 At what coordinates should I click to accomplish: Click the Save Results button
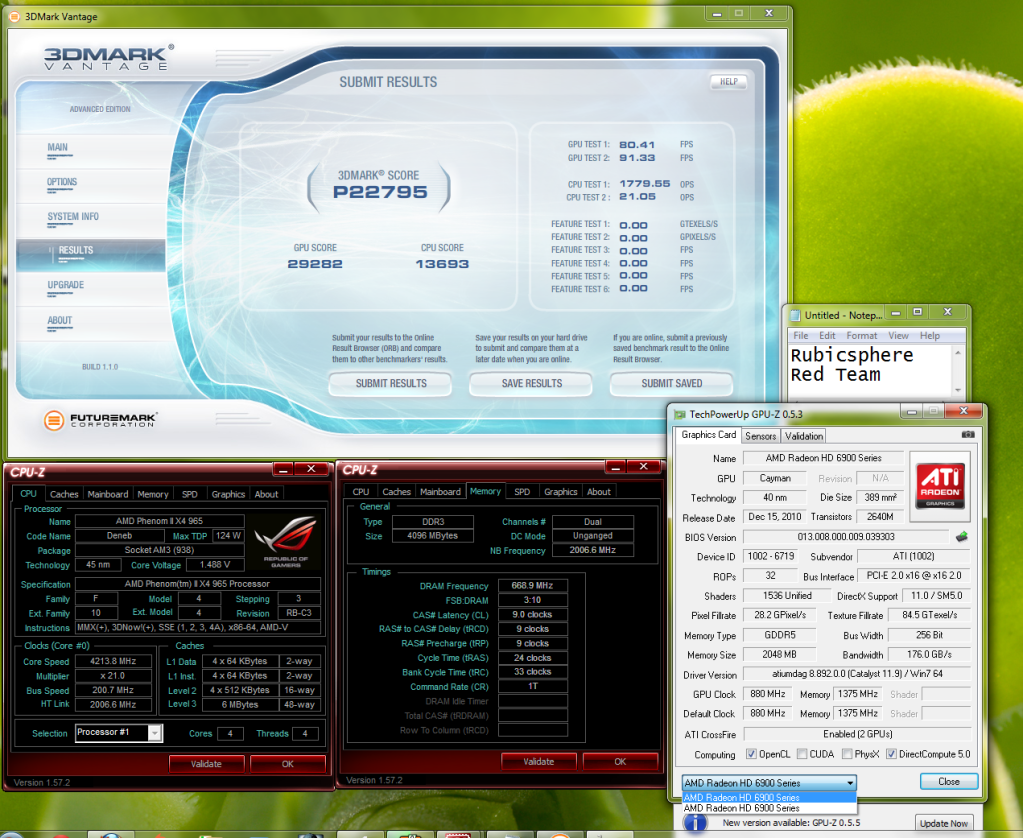[x=531, y=384]
